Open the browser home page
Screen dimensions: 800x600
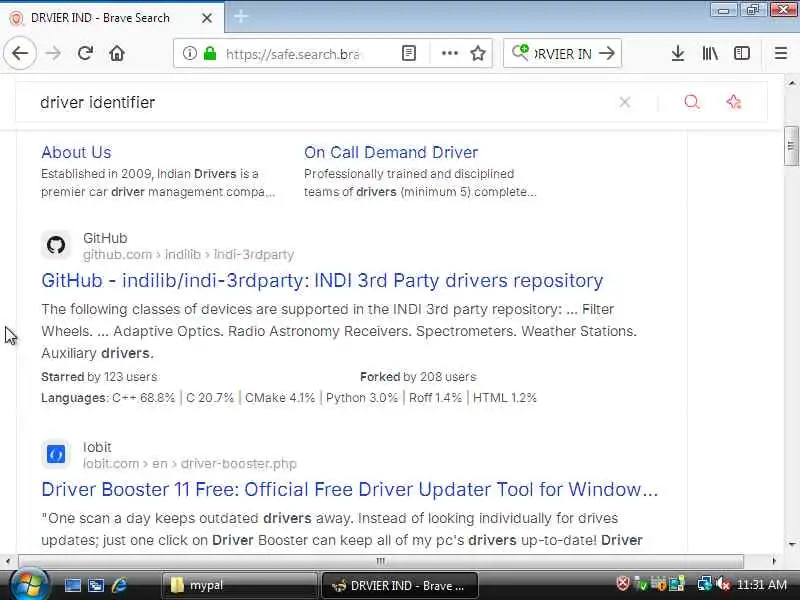click(x=117, y=53)
